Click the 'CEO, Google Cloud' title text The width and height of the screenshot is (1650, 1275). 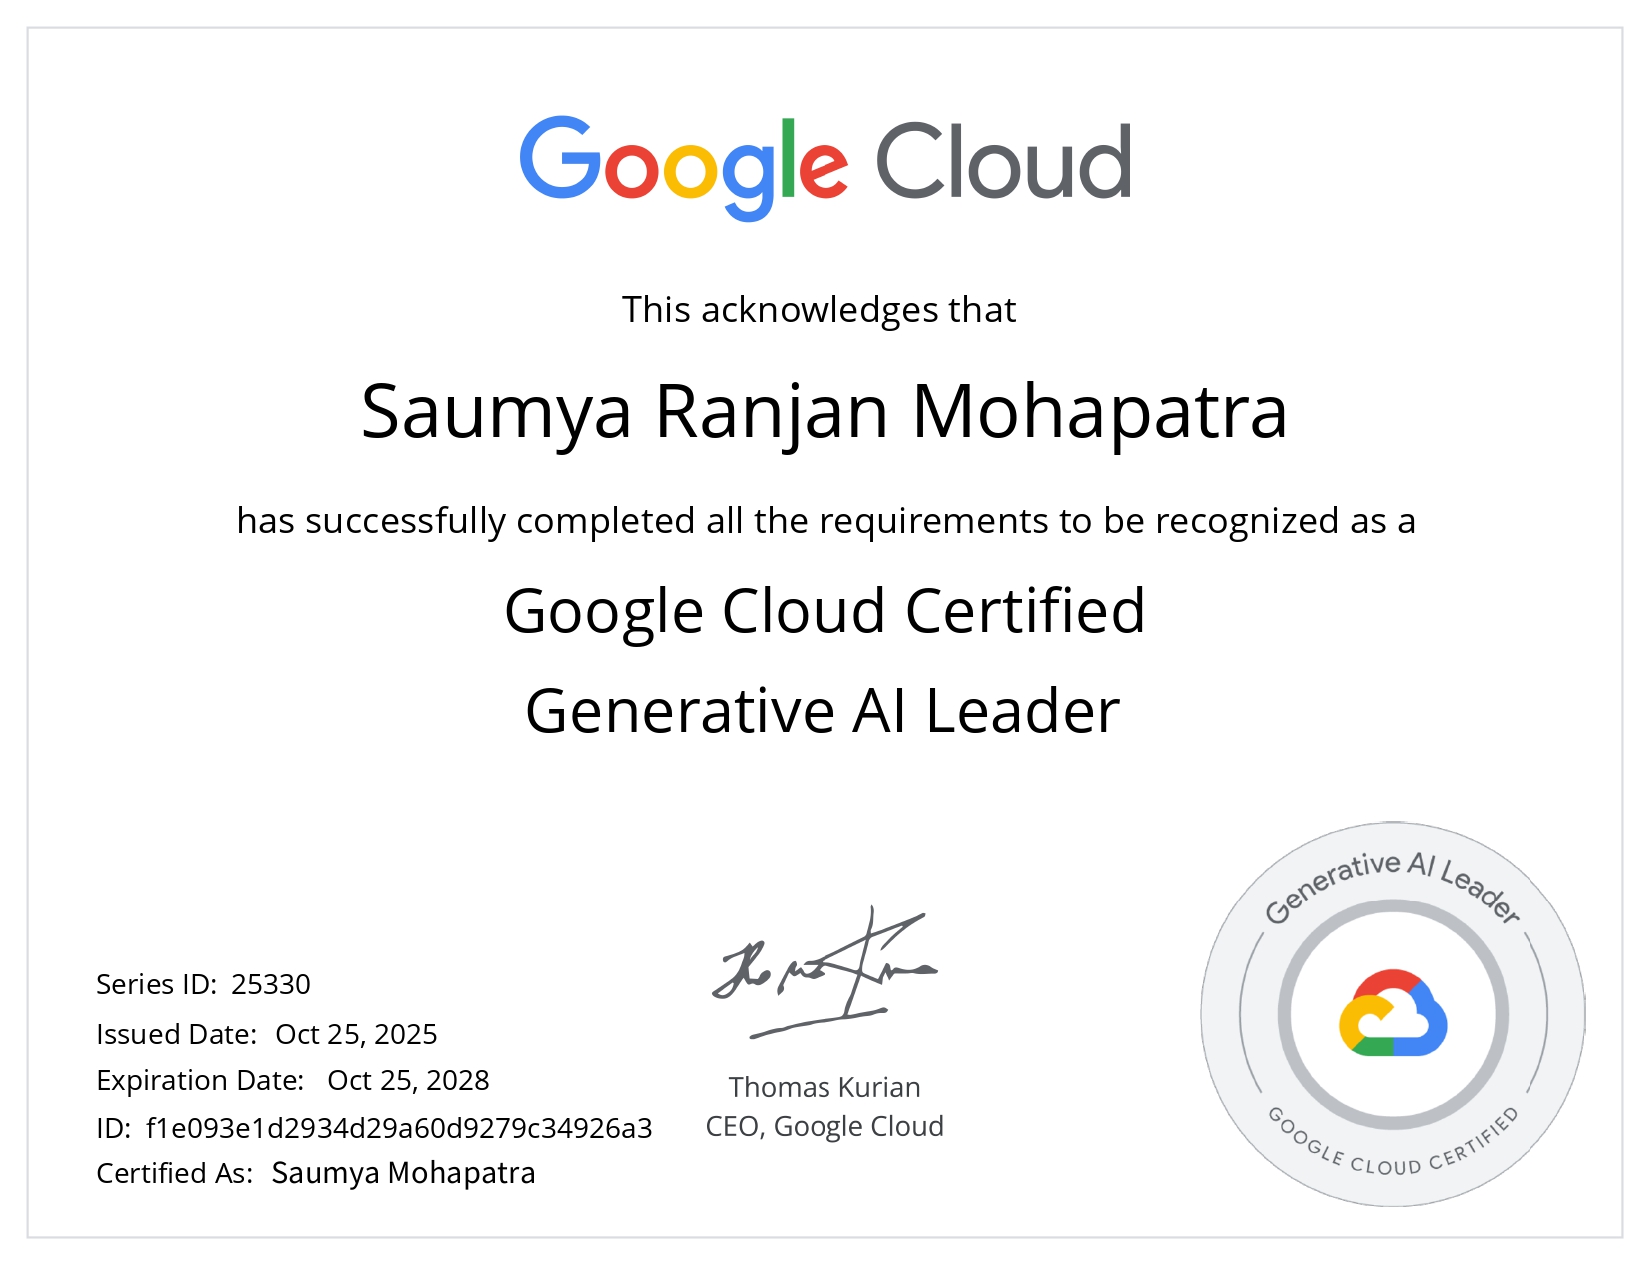824,1127
